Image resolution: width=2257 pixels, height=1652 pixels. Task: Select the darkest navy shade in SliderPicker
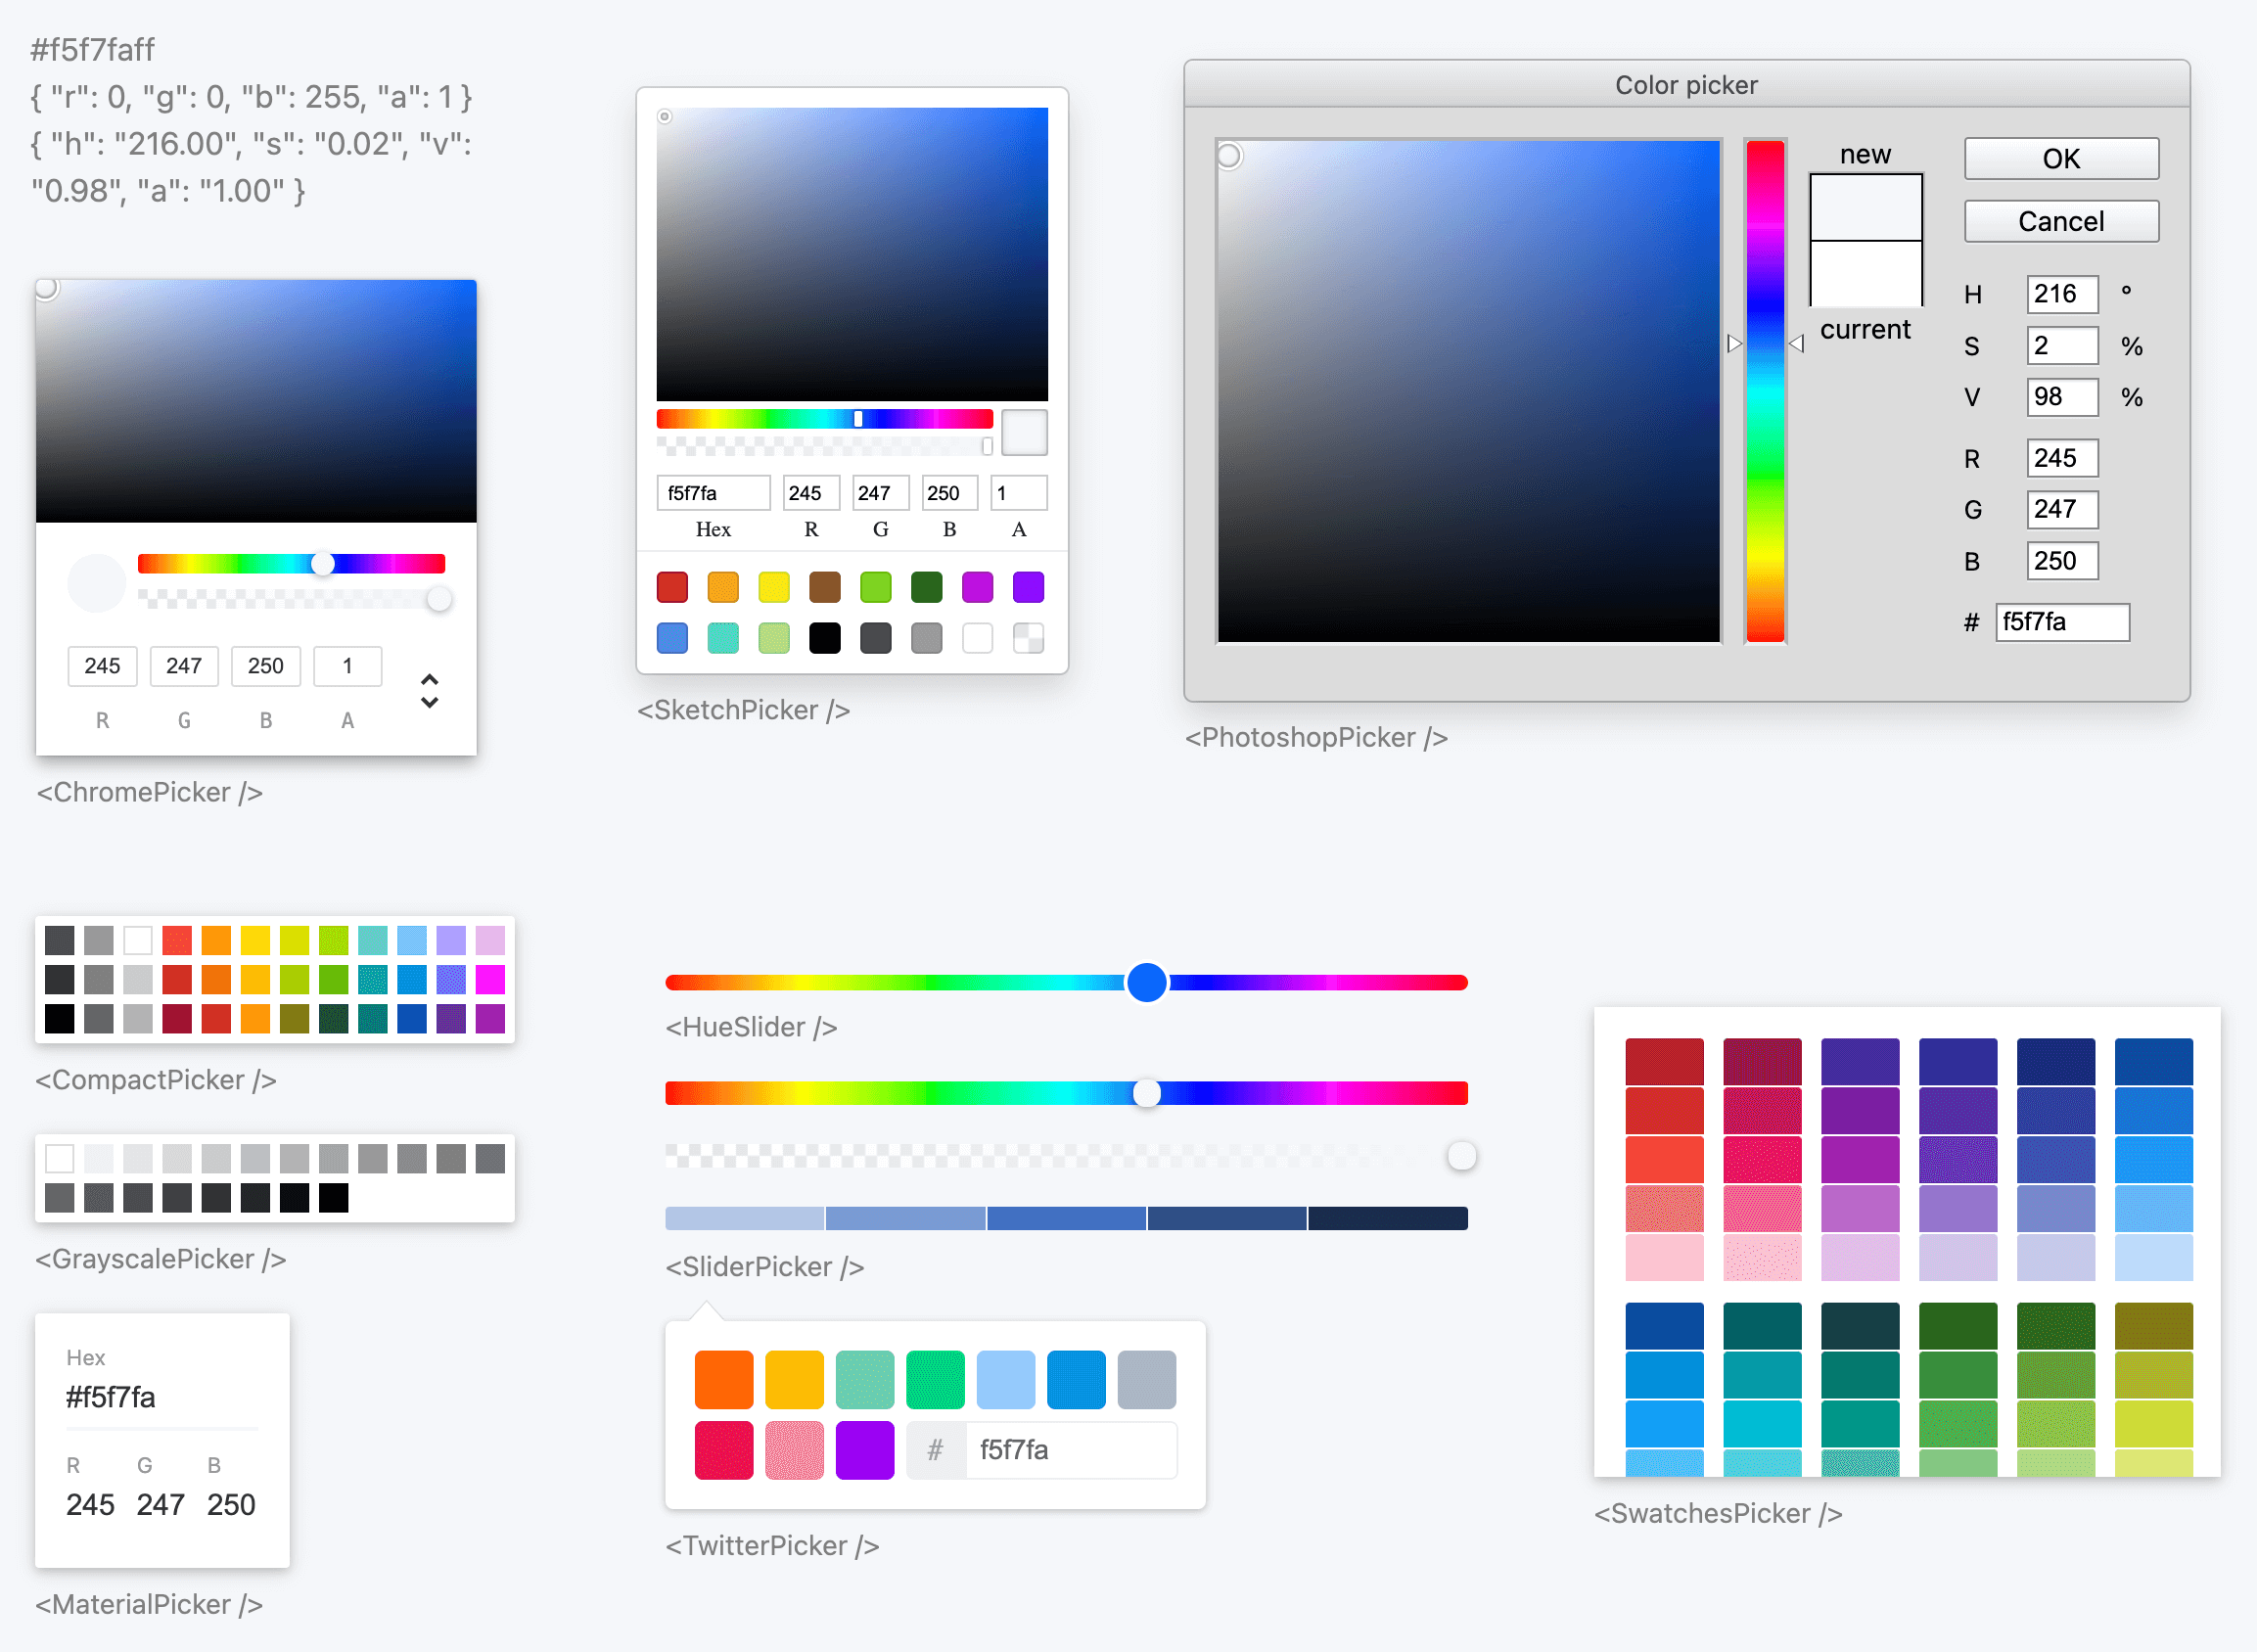click(x=1387, y=1218)
